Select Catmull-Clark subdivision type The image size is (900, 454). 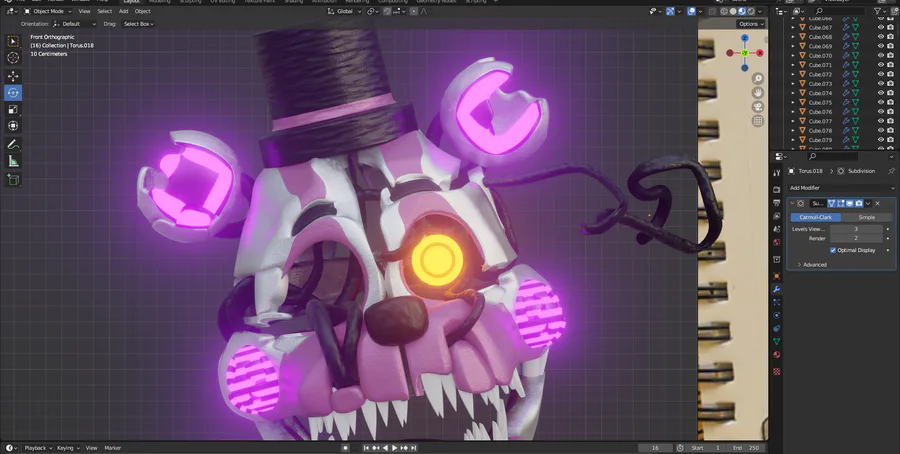click(816, 218)
